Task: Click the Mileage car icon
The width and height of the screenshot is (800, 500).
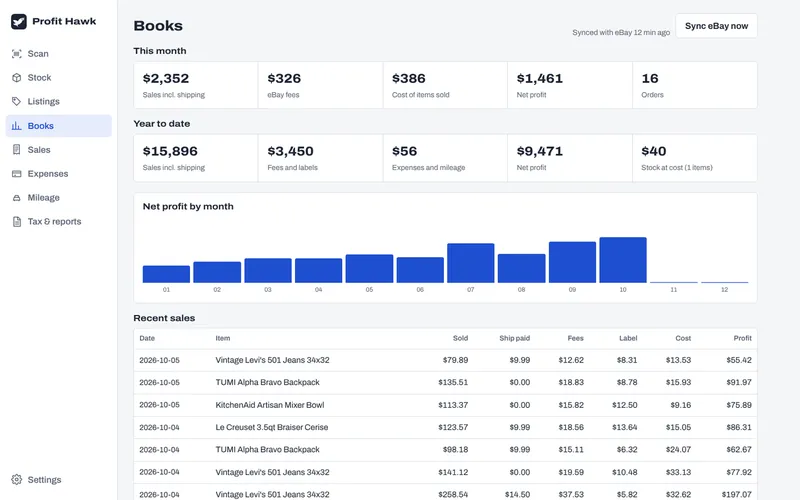Action: click(x=16, y=197)
